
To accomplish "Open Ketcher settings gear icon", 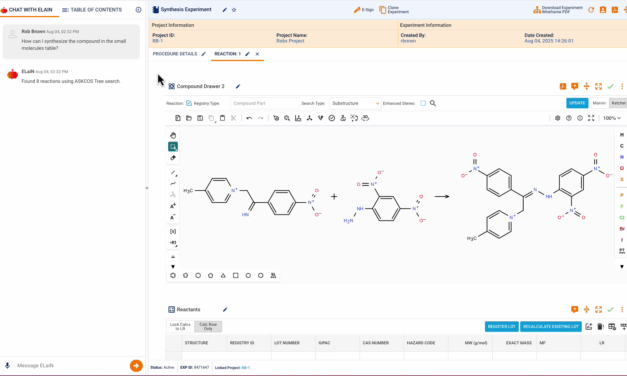I will pyautogui.click(x=557, y=118).
